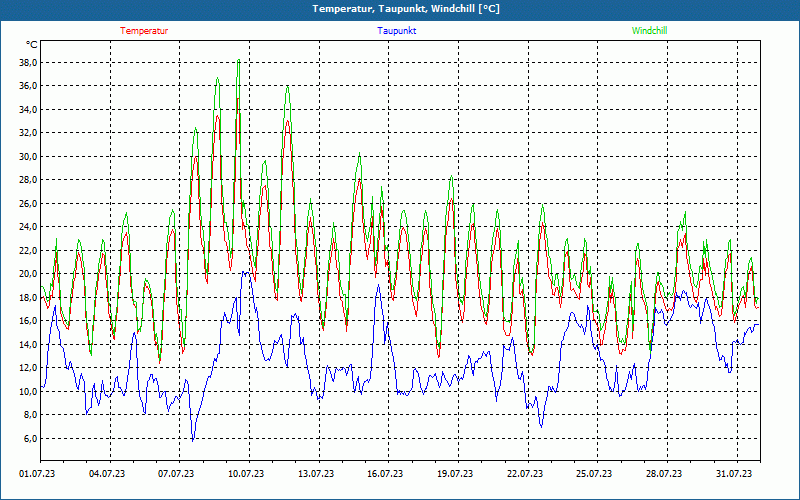Click the green Windchill legend label
Image resolution: width=800 pixels, height=500 pixels.
coord(649,31)
